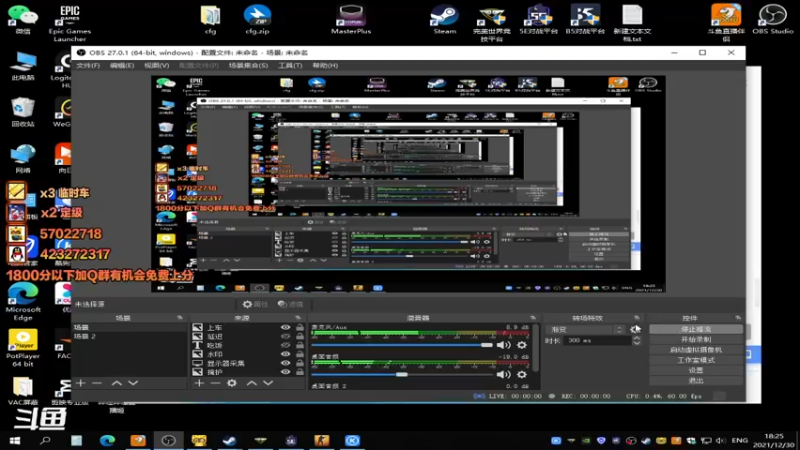
Task: Open the 文件(F) menu
Action: pyautogui.click(x=88, y=65)
